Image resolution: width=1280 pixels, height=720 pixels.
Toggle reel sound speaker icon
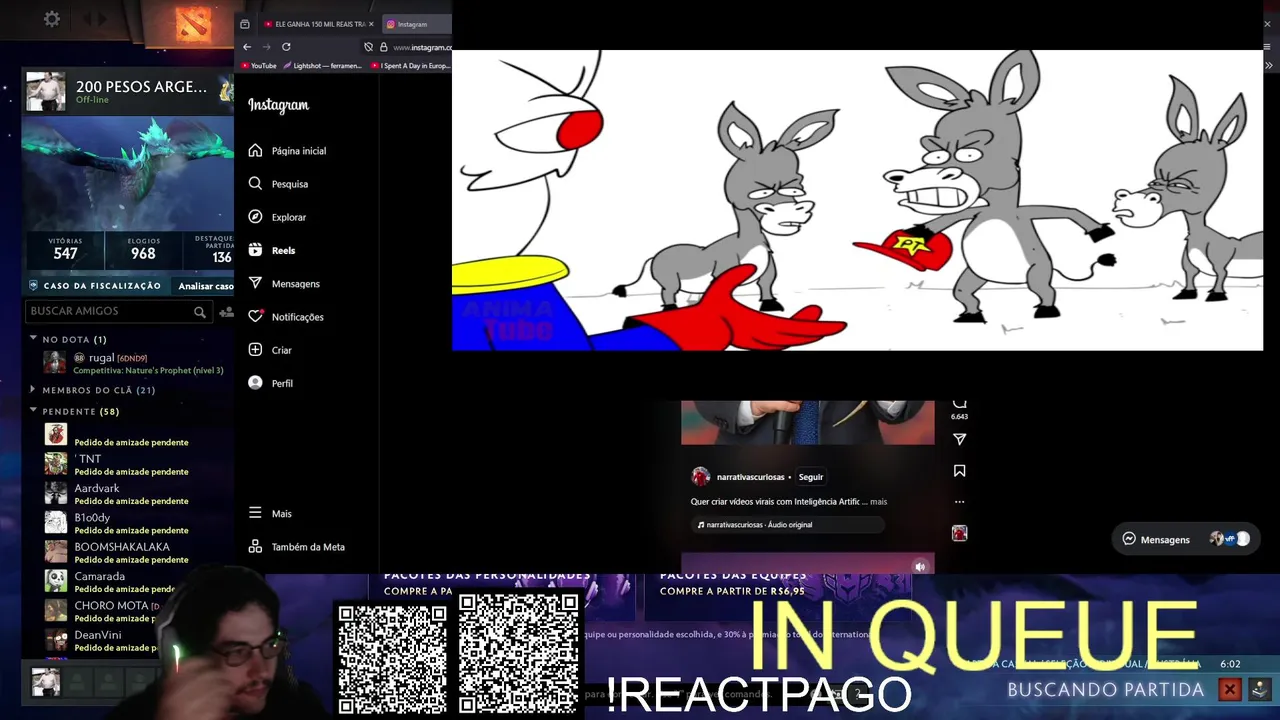920,567
